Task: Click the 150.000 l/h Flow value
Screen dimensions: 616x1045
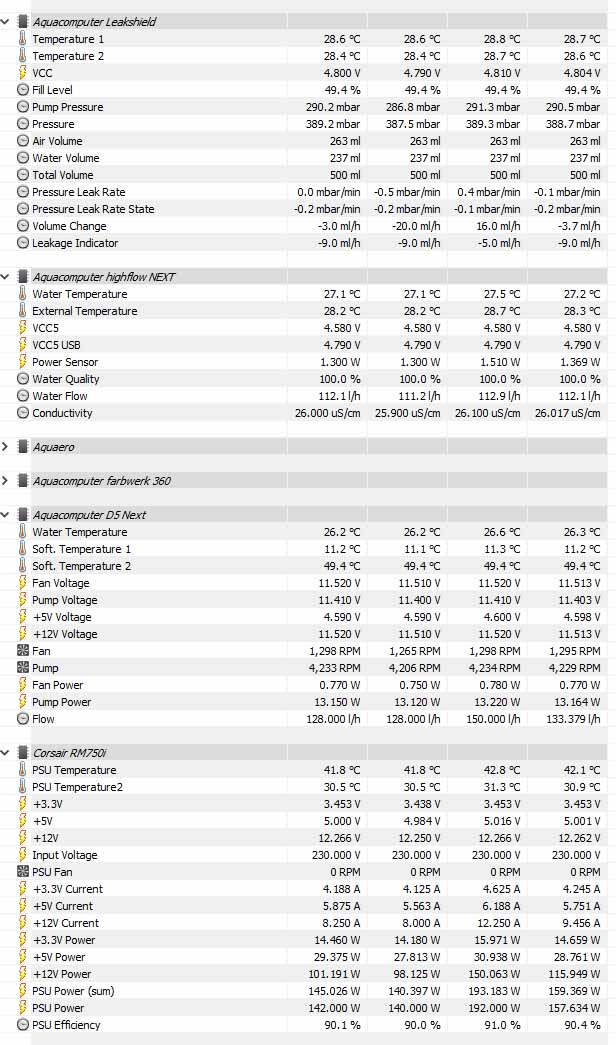Action: point(492,718)
